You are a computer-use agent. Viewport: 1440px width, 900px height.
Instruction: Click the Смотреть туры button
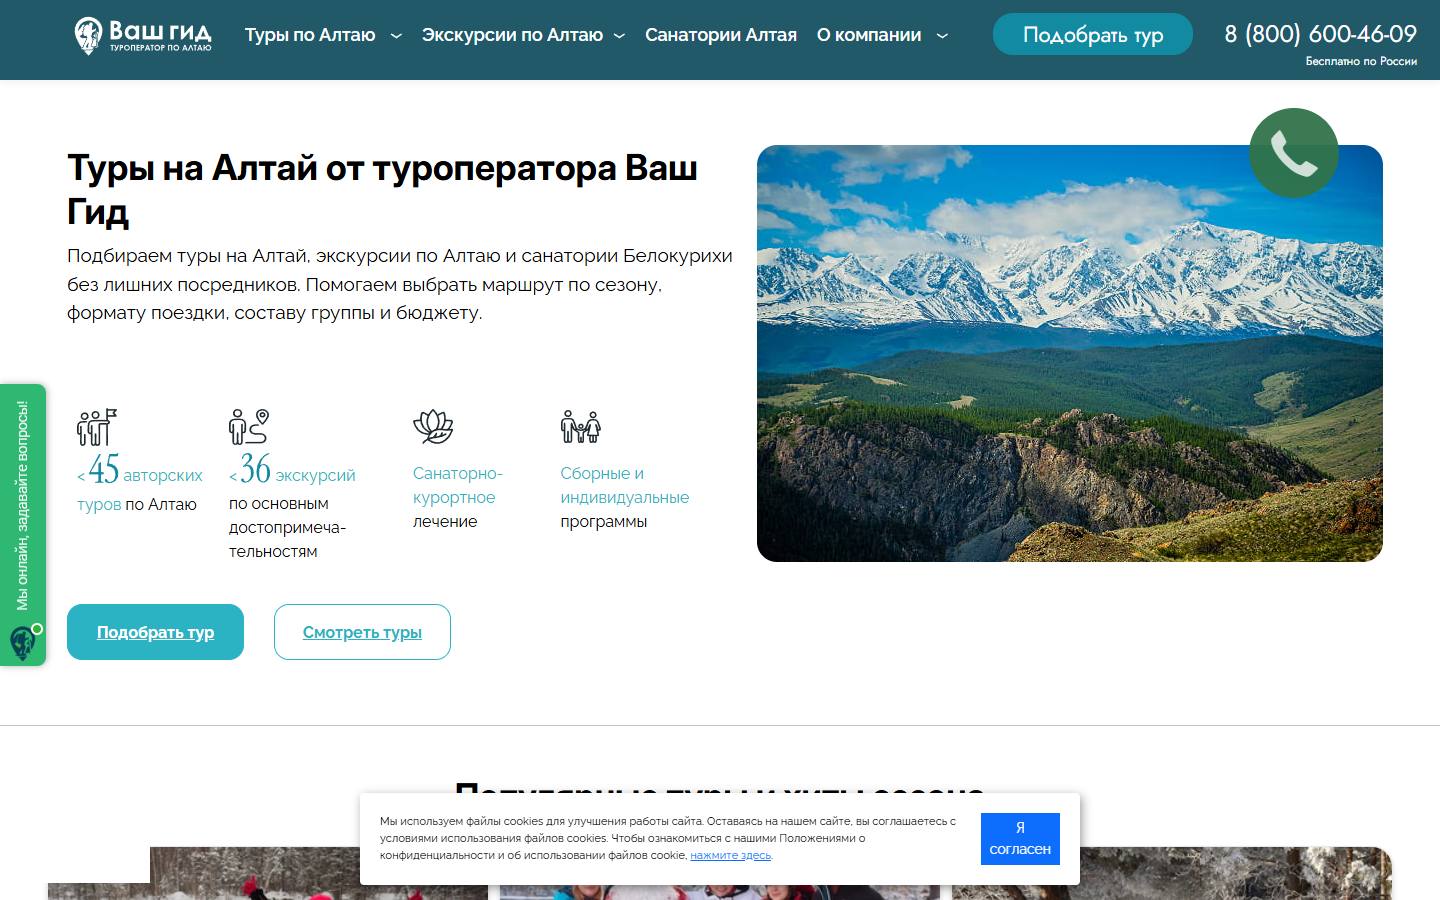362,632
